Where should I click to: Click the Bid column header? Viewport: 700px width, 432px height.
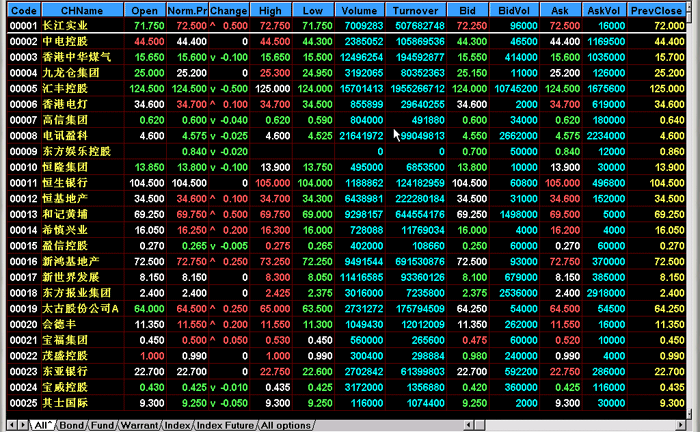pos(467,10)
